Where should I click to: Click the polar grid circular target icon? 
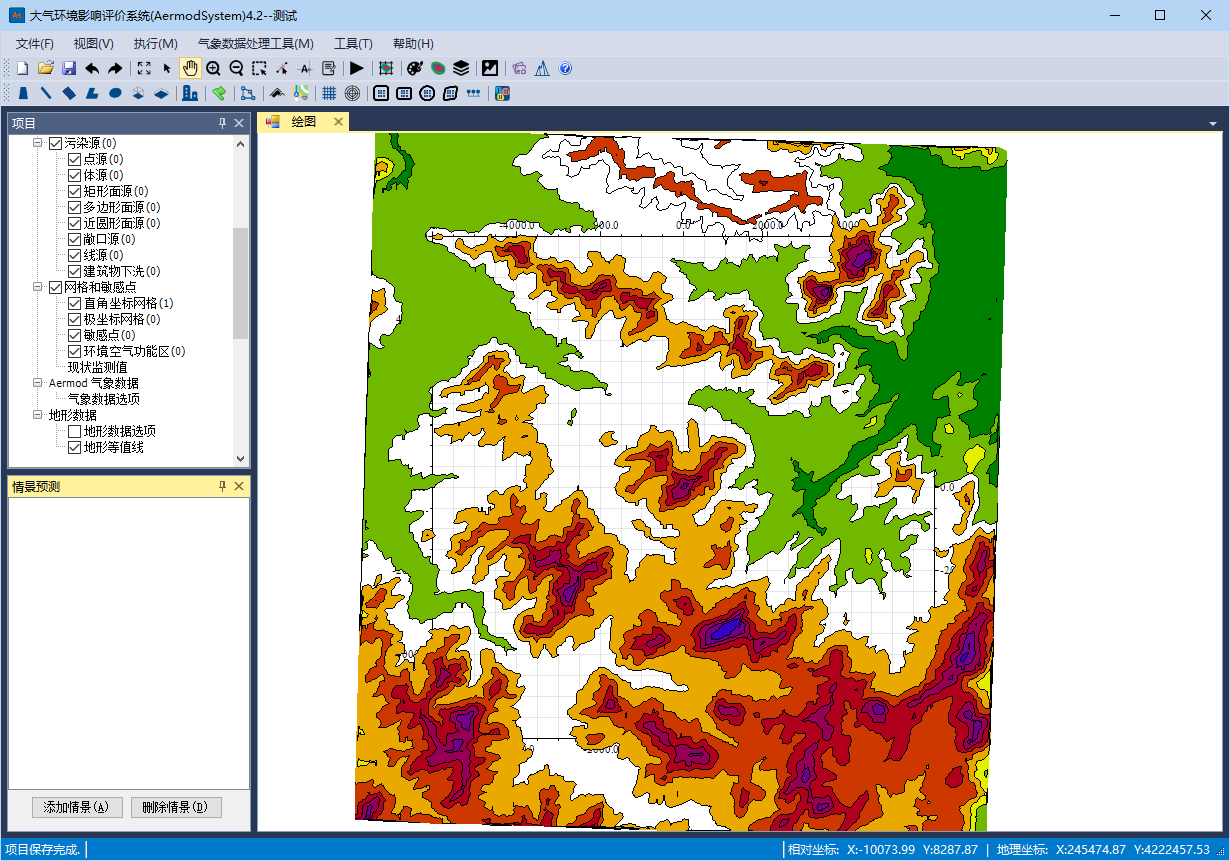[x=352, y=93]
